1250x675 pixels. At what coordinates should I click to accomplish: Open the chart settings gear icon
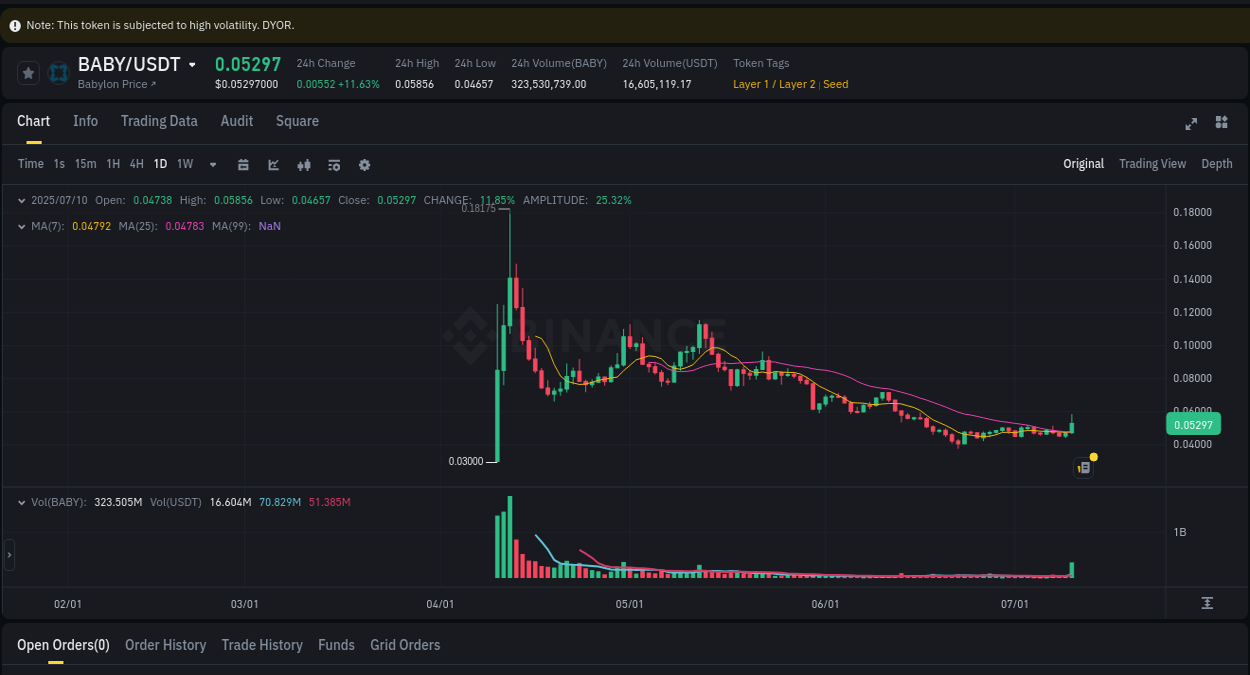(364, 164)
